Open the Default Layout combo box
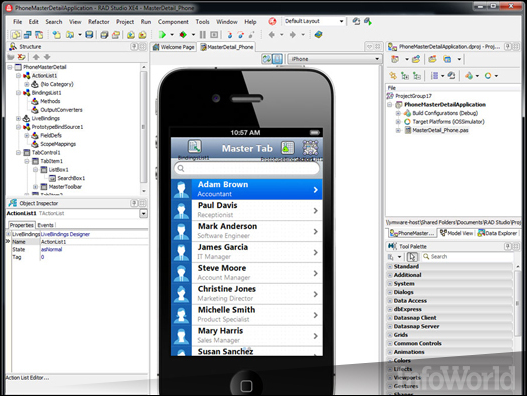 click(x=315, y=21)
